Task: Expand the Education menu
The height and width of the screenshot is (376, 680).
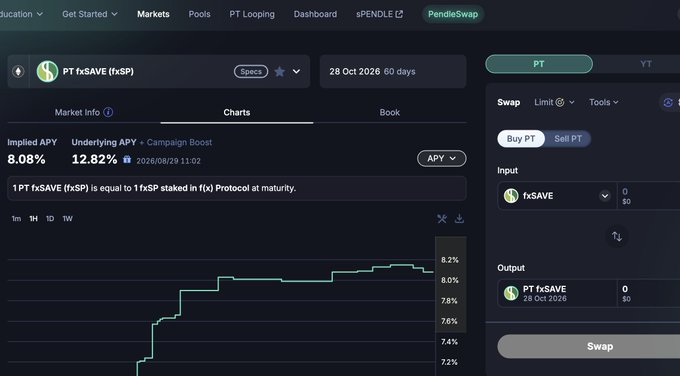Action: pos(21,14)
